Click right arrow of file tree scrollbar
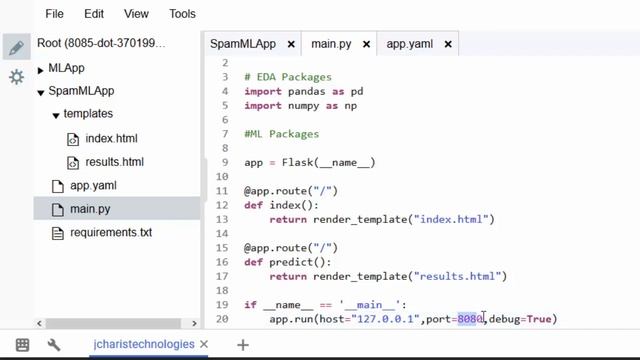The width and height of the screenshot is (640, 360). 194,323
